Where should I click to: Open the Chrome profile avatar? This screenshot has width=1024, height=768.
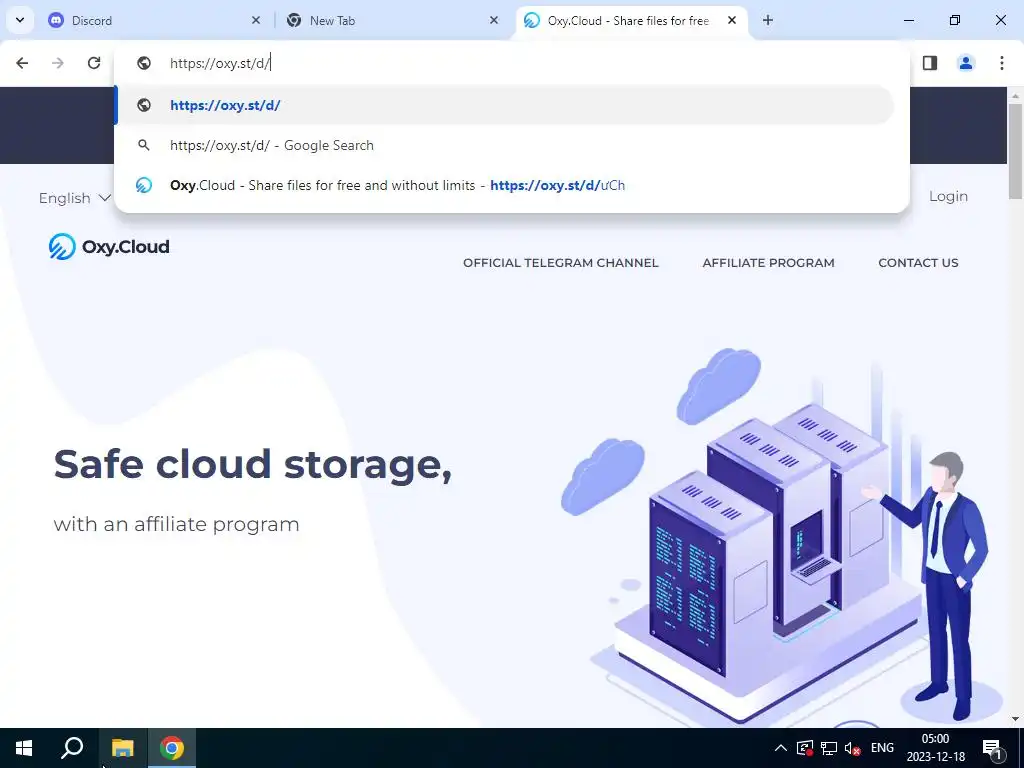966,63
